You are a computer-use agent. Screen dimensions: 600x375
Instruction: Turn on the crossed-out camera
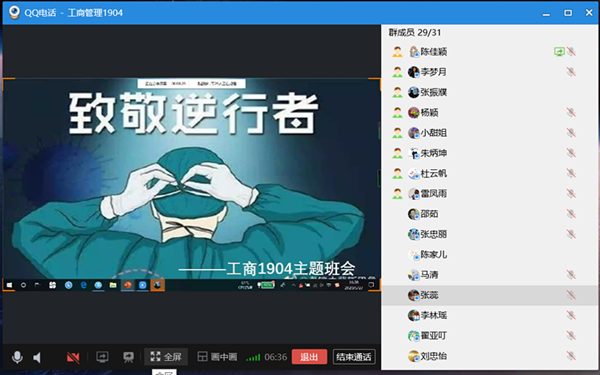(x=73, y=358)
